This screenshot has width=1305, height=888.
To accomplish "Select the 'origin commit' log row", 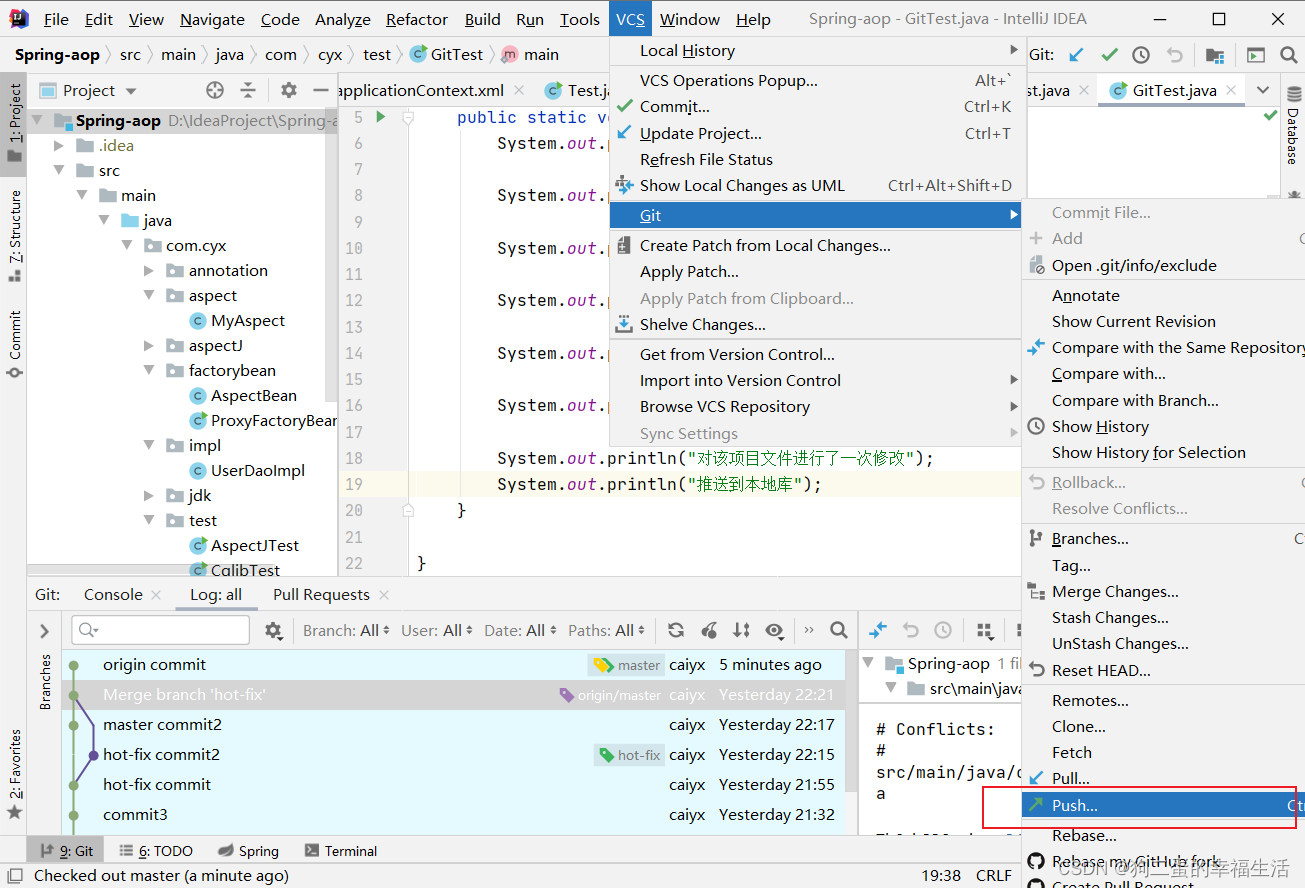I will click(x=454, y=665).
